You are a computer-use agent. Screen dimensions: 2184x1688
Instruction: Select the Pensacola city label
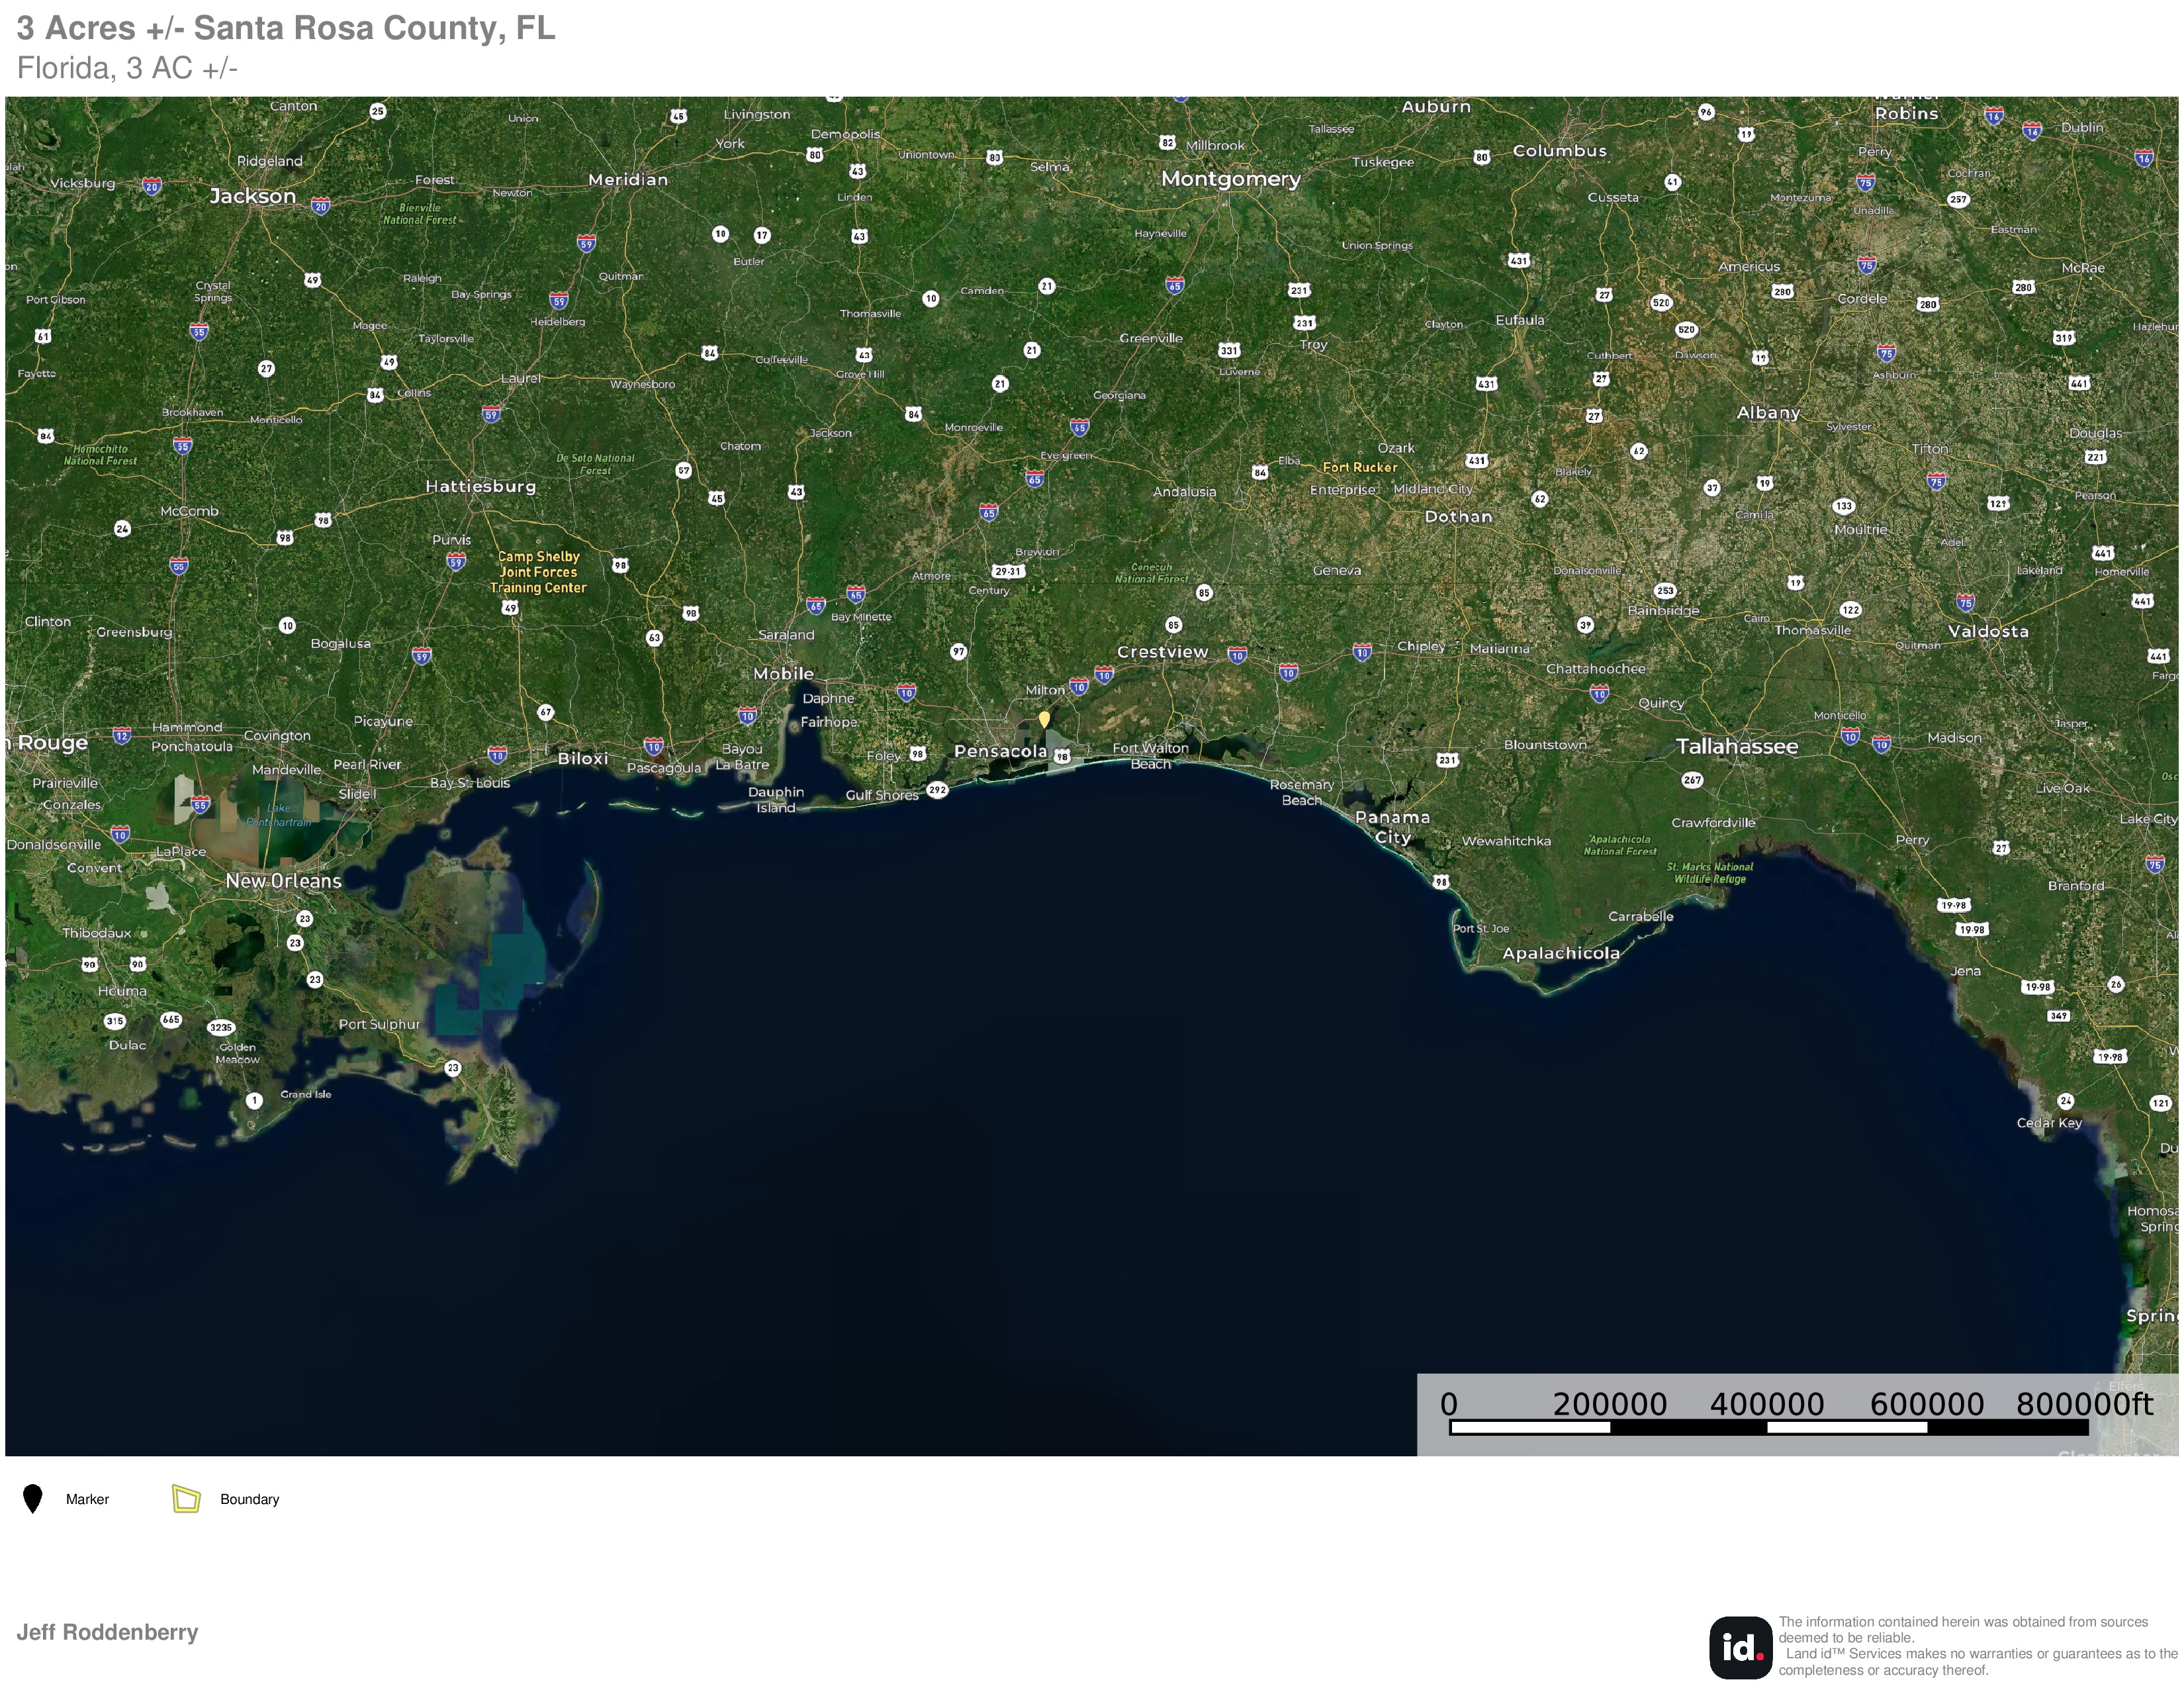[x=1000, y=751]
